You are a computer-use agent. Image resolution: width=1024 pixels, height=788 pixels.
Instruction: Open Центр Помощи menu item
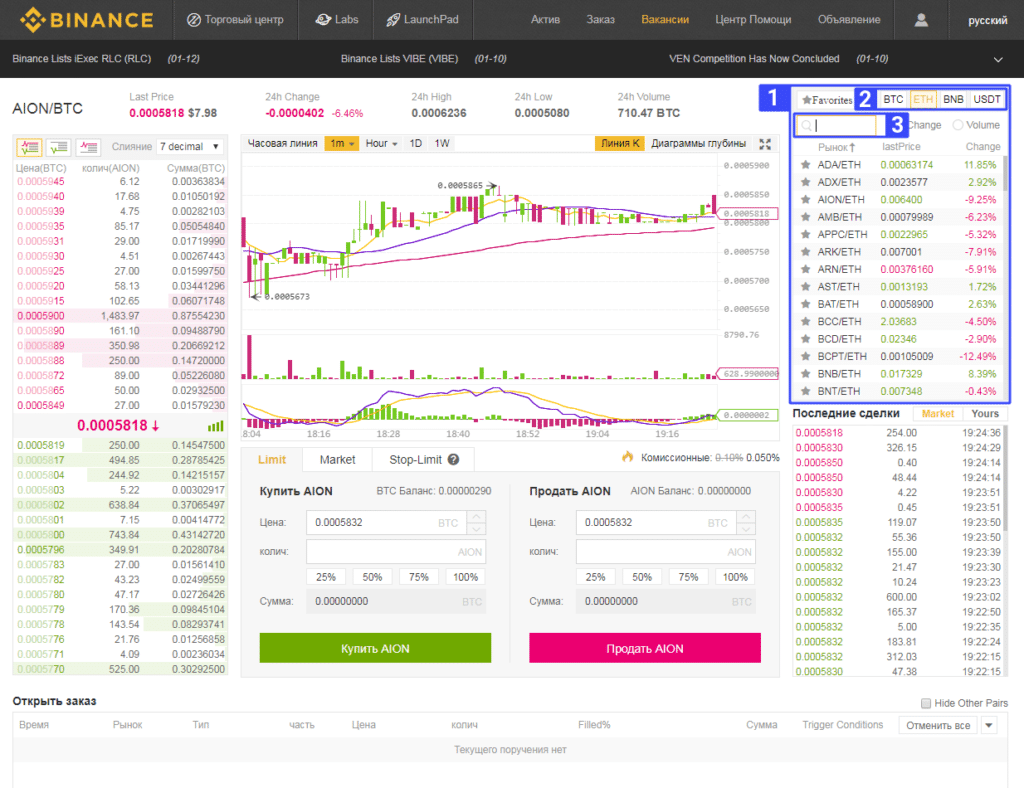tap(753, 20)
